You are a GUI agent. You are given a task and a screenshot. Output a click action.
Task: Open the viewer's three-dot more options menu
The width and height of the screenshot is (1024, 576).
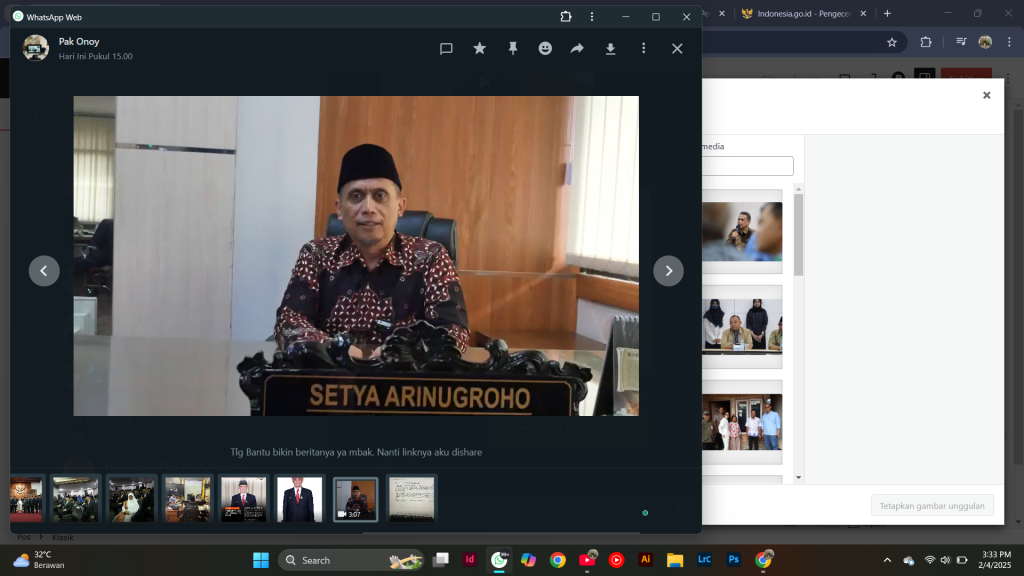[x=643, y=48]
